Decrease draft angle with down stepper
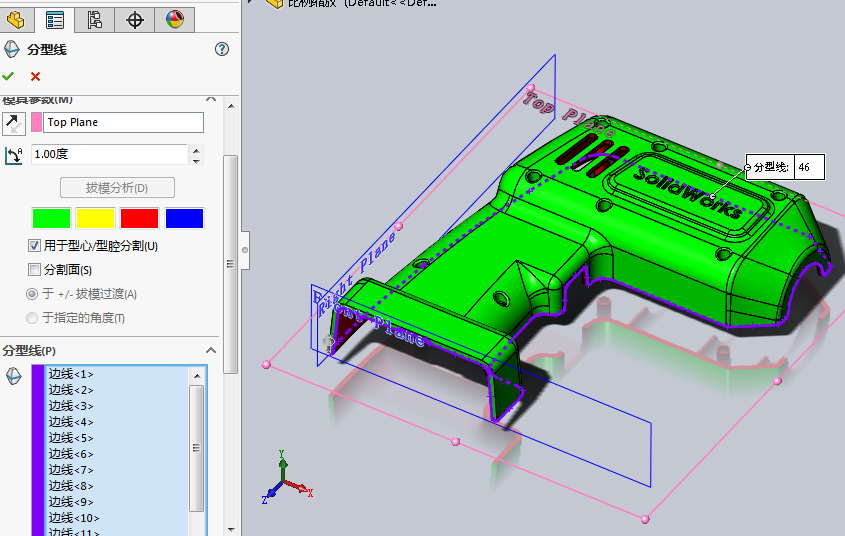Screen dimensions: 845x536 click(196, 161)
